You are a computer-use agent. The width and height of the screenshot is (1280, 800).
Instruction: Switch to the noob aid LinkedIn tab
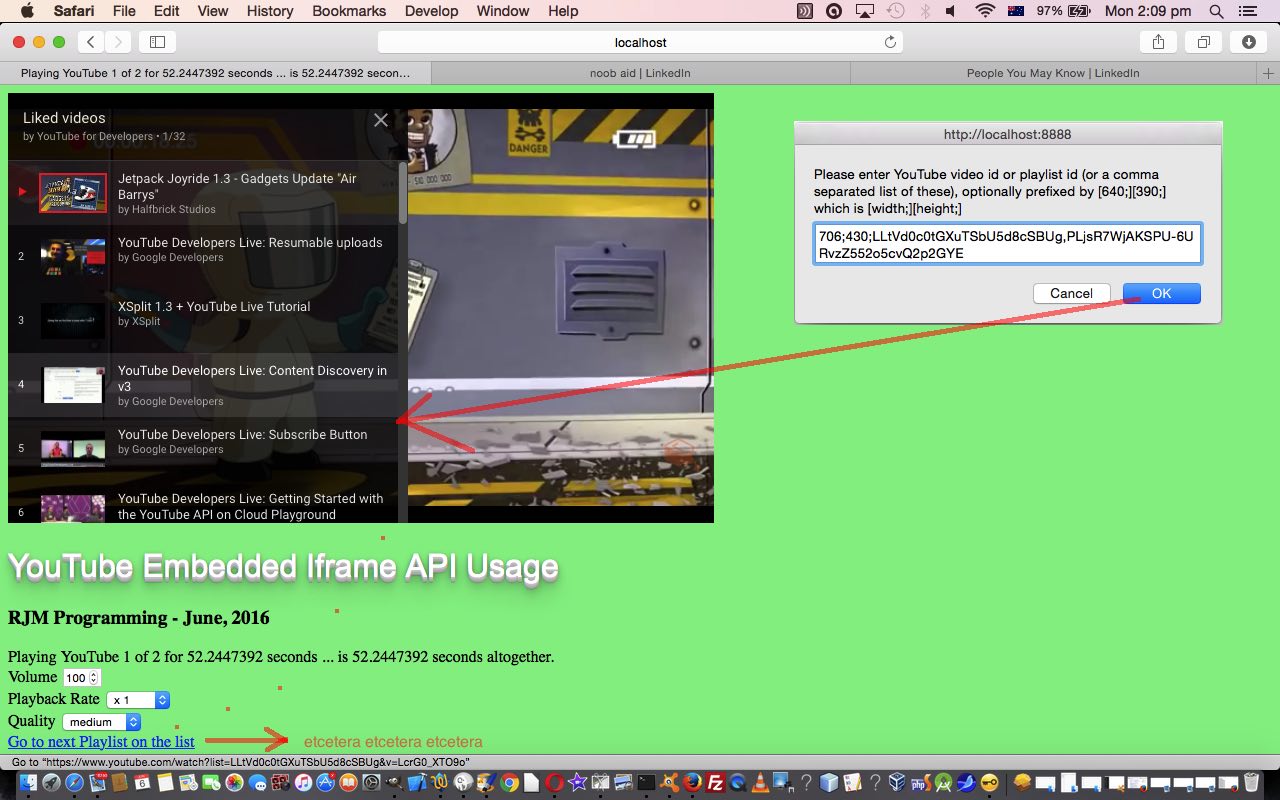pos(640,73)
